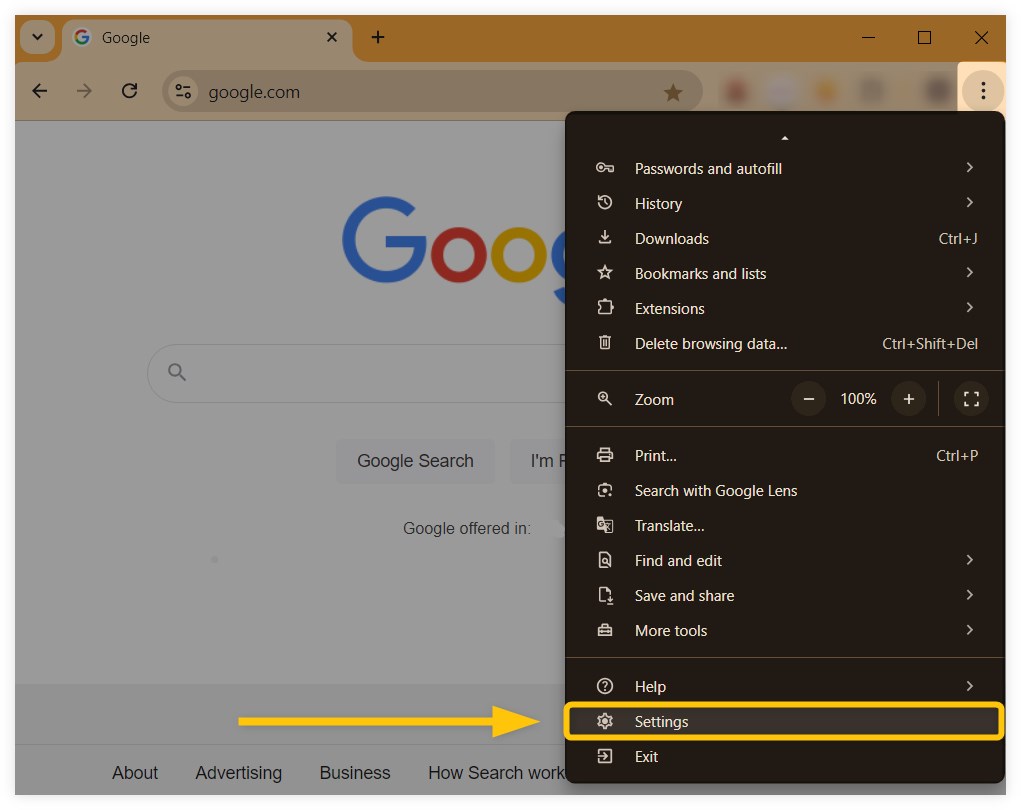Image resolution: width=1021 pixels, height=810 pixels.
Task: Click the browser back arrow
Action: 40,91
